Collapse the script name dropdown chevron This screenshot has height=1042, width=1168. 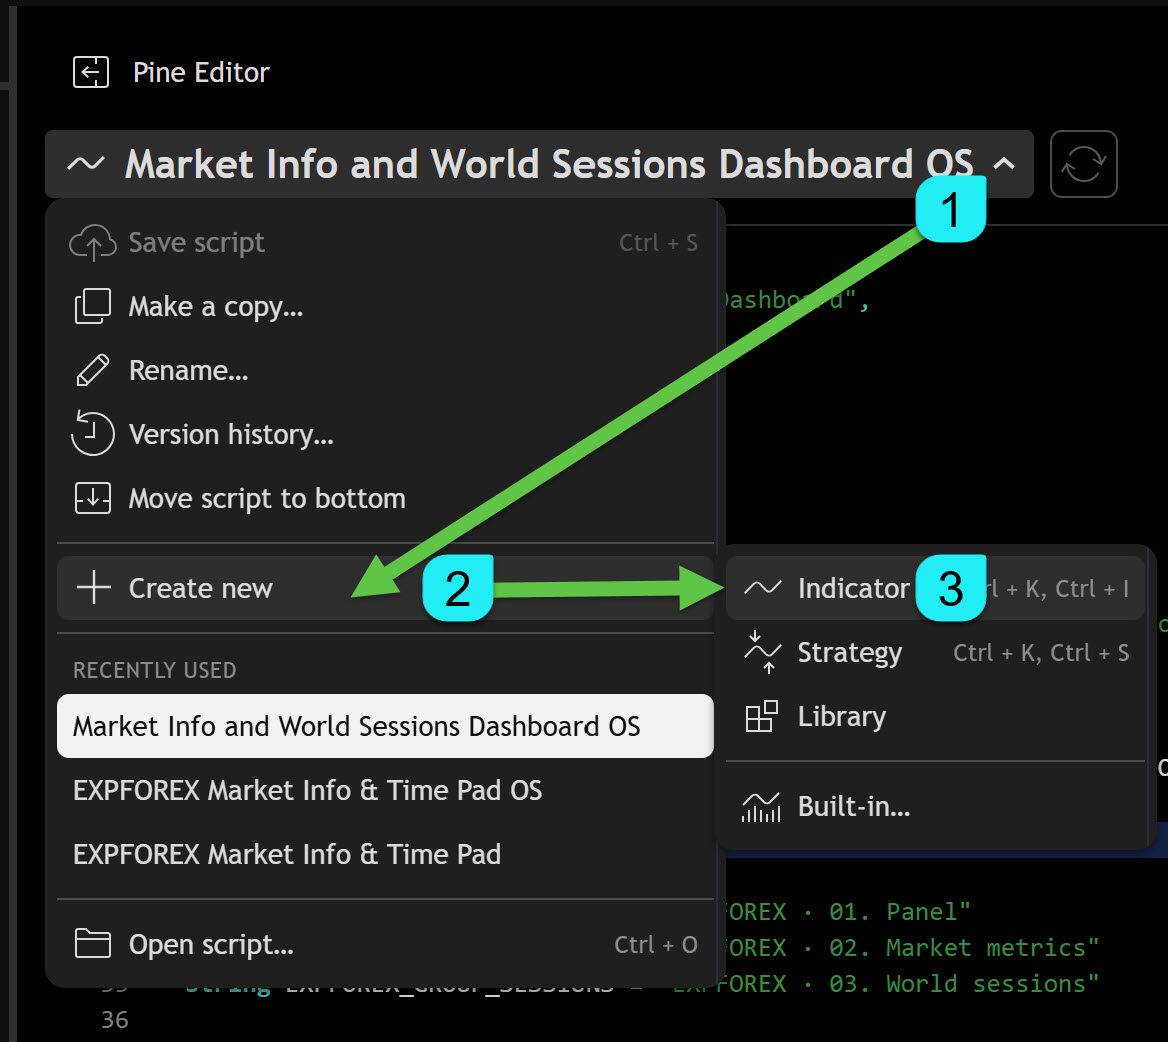pos(1004,163)
